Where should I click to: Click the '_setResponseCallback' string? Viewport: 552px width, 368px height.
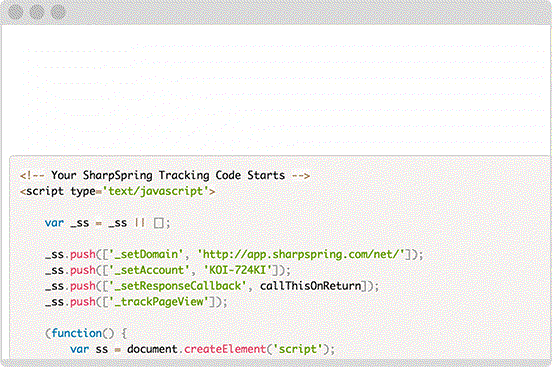(x=178, y=286)
